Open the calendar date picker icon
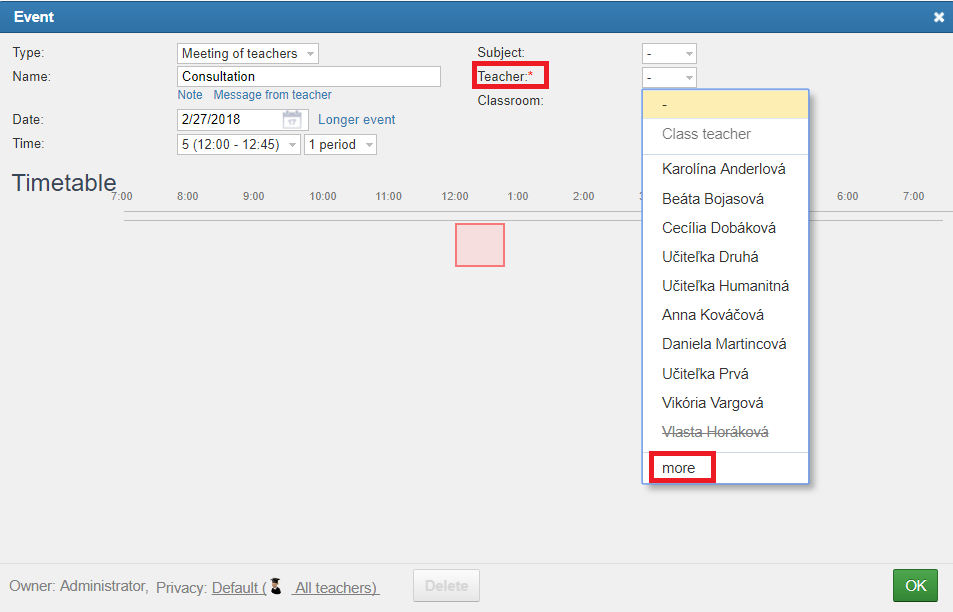Screen dimensions: 953x612 (292, 120)
